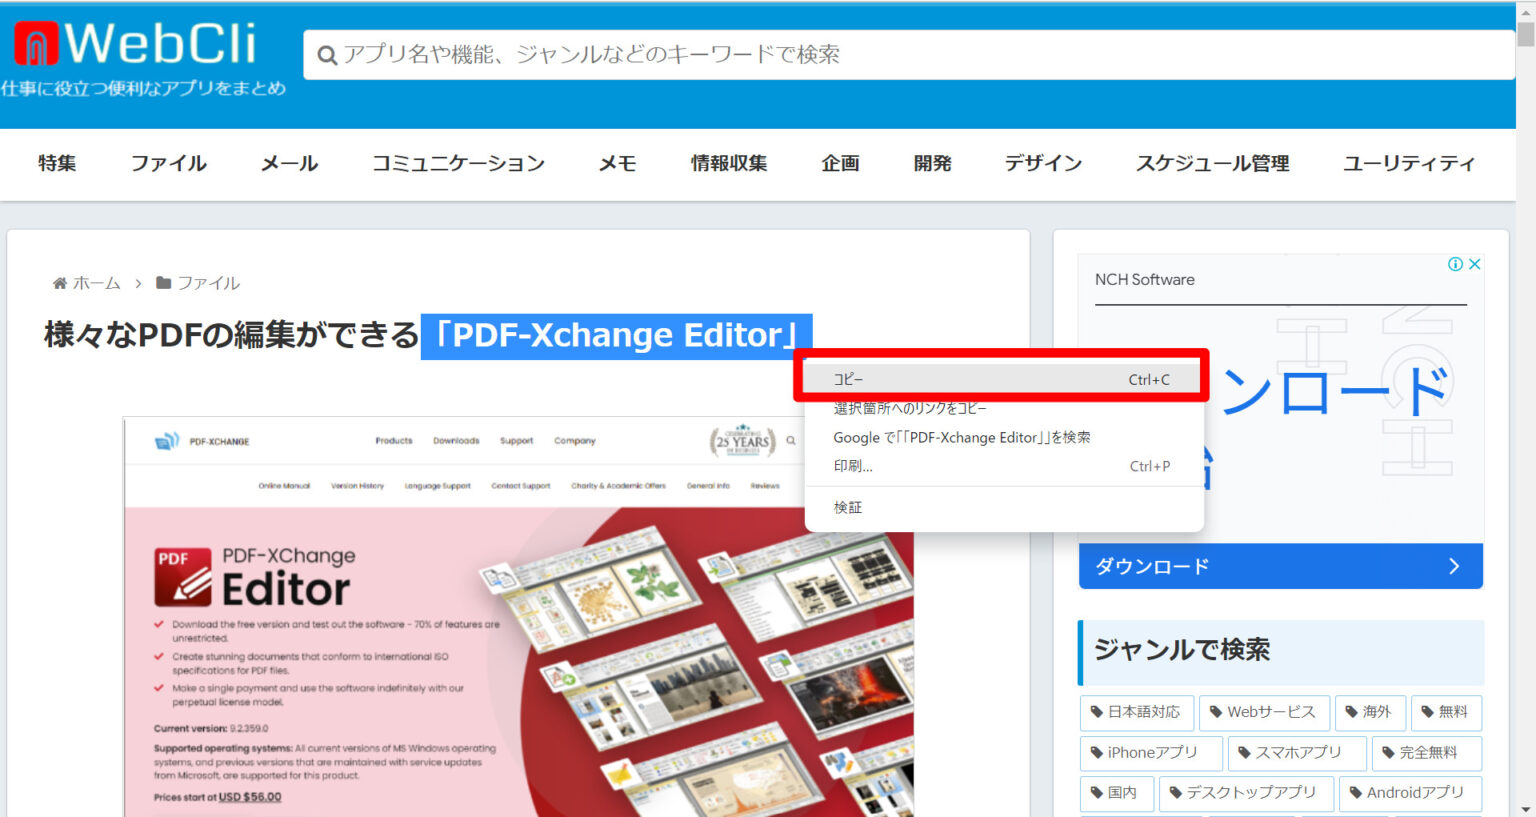The height and width of the screenshot is (817, 1536).
Task: Click the magnifier icon in PDF-XChange screenshot
Action: [791, 440]
